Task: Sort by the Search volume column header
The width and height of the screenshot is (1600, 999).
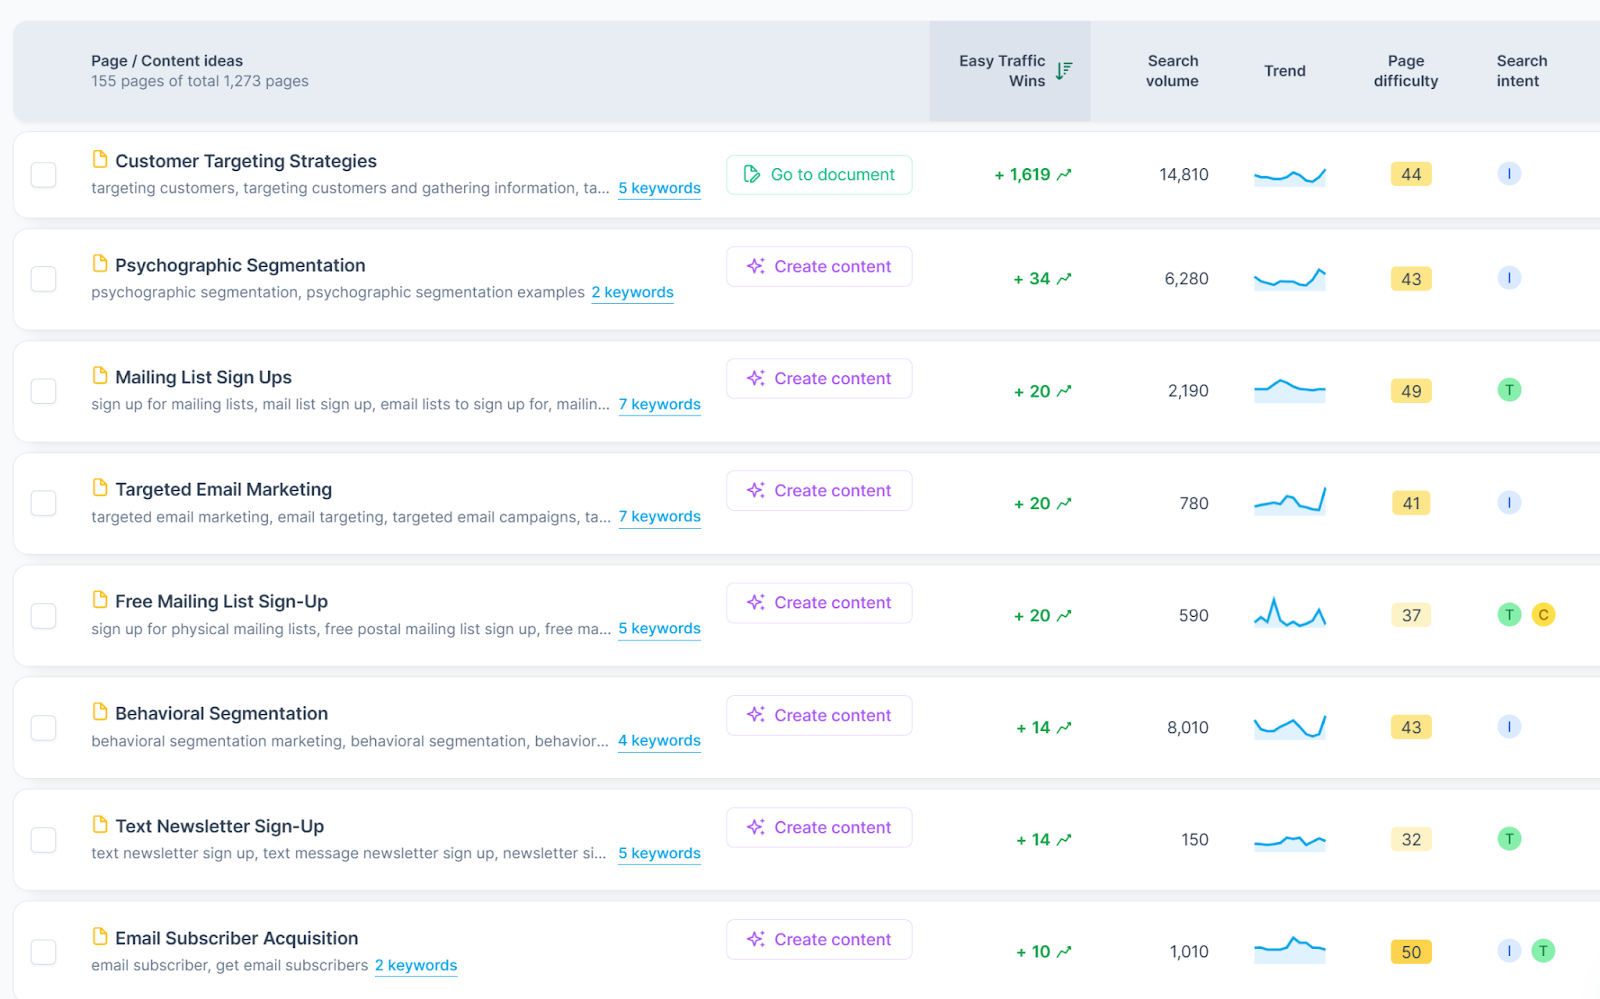Action: pos(1172,71)
